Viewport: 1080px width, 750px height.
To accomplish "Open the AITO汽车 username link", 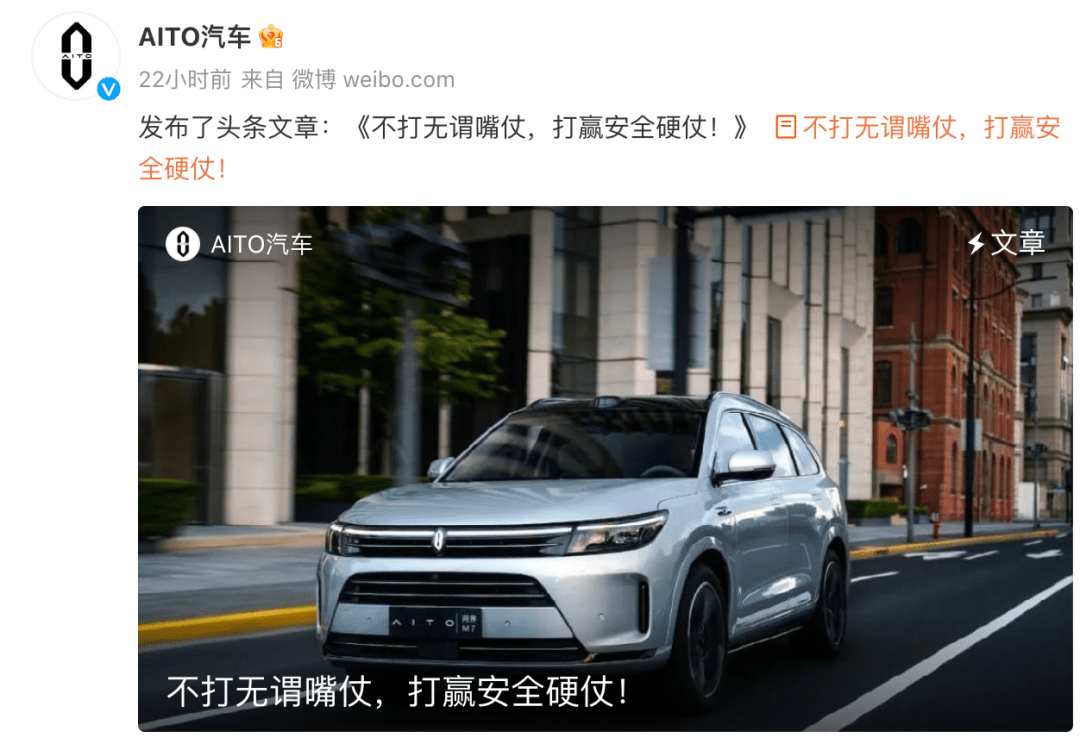I will coord(195,37).
